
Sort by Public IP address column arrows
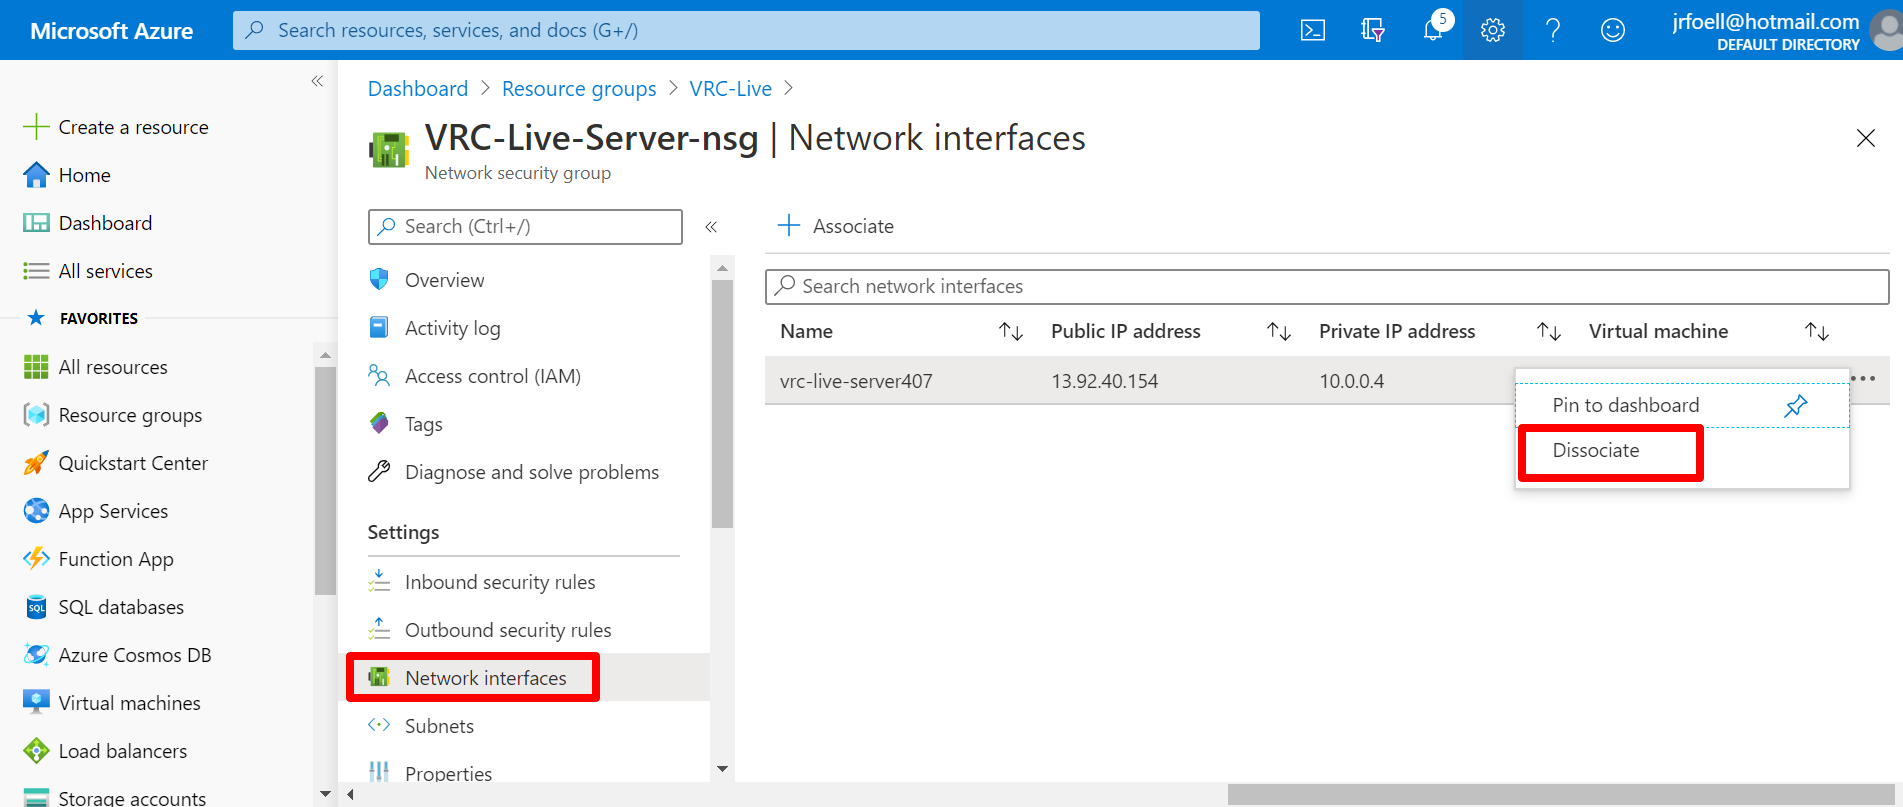[1279, 331]
